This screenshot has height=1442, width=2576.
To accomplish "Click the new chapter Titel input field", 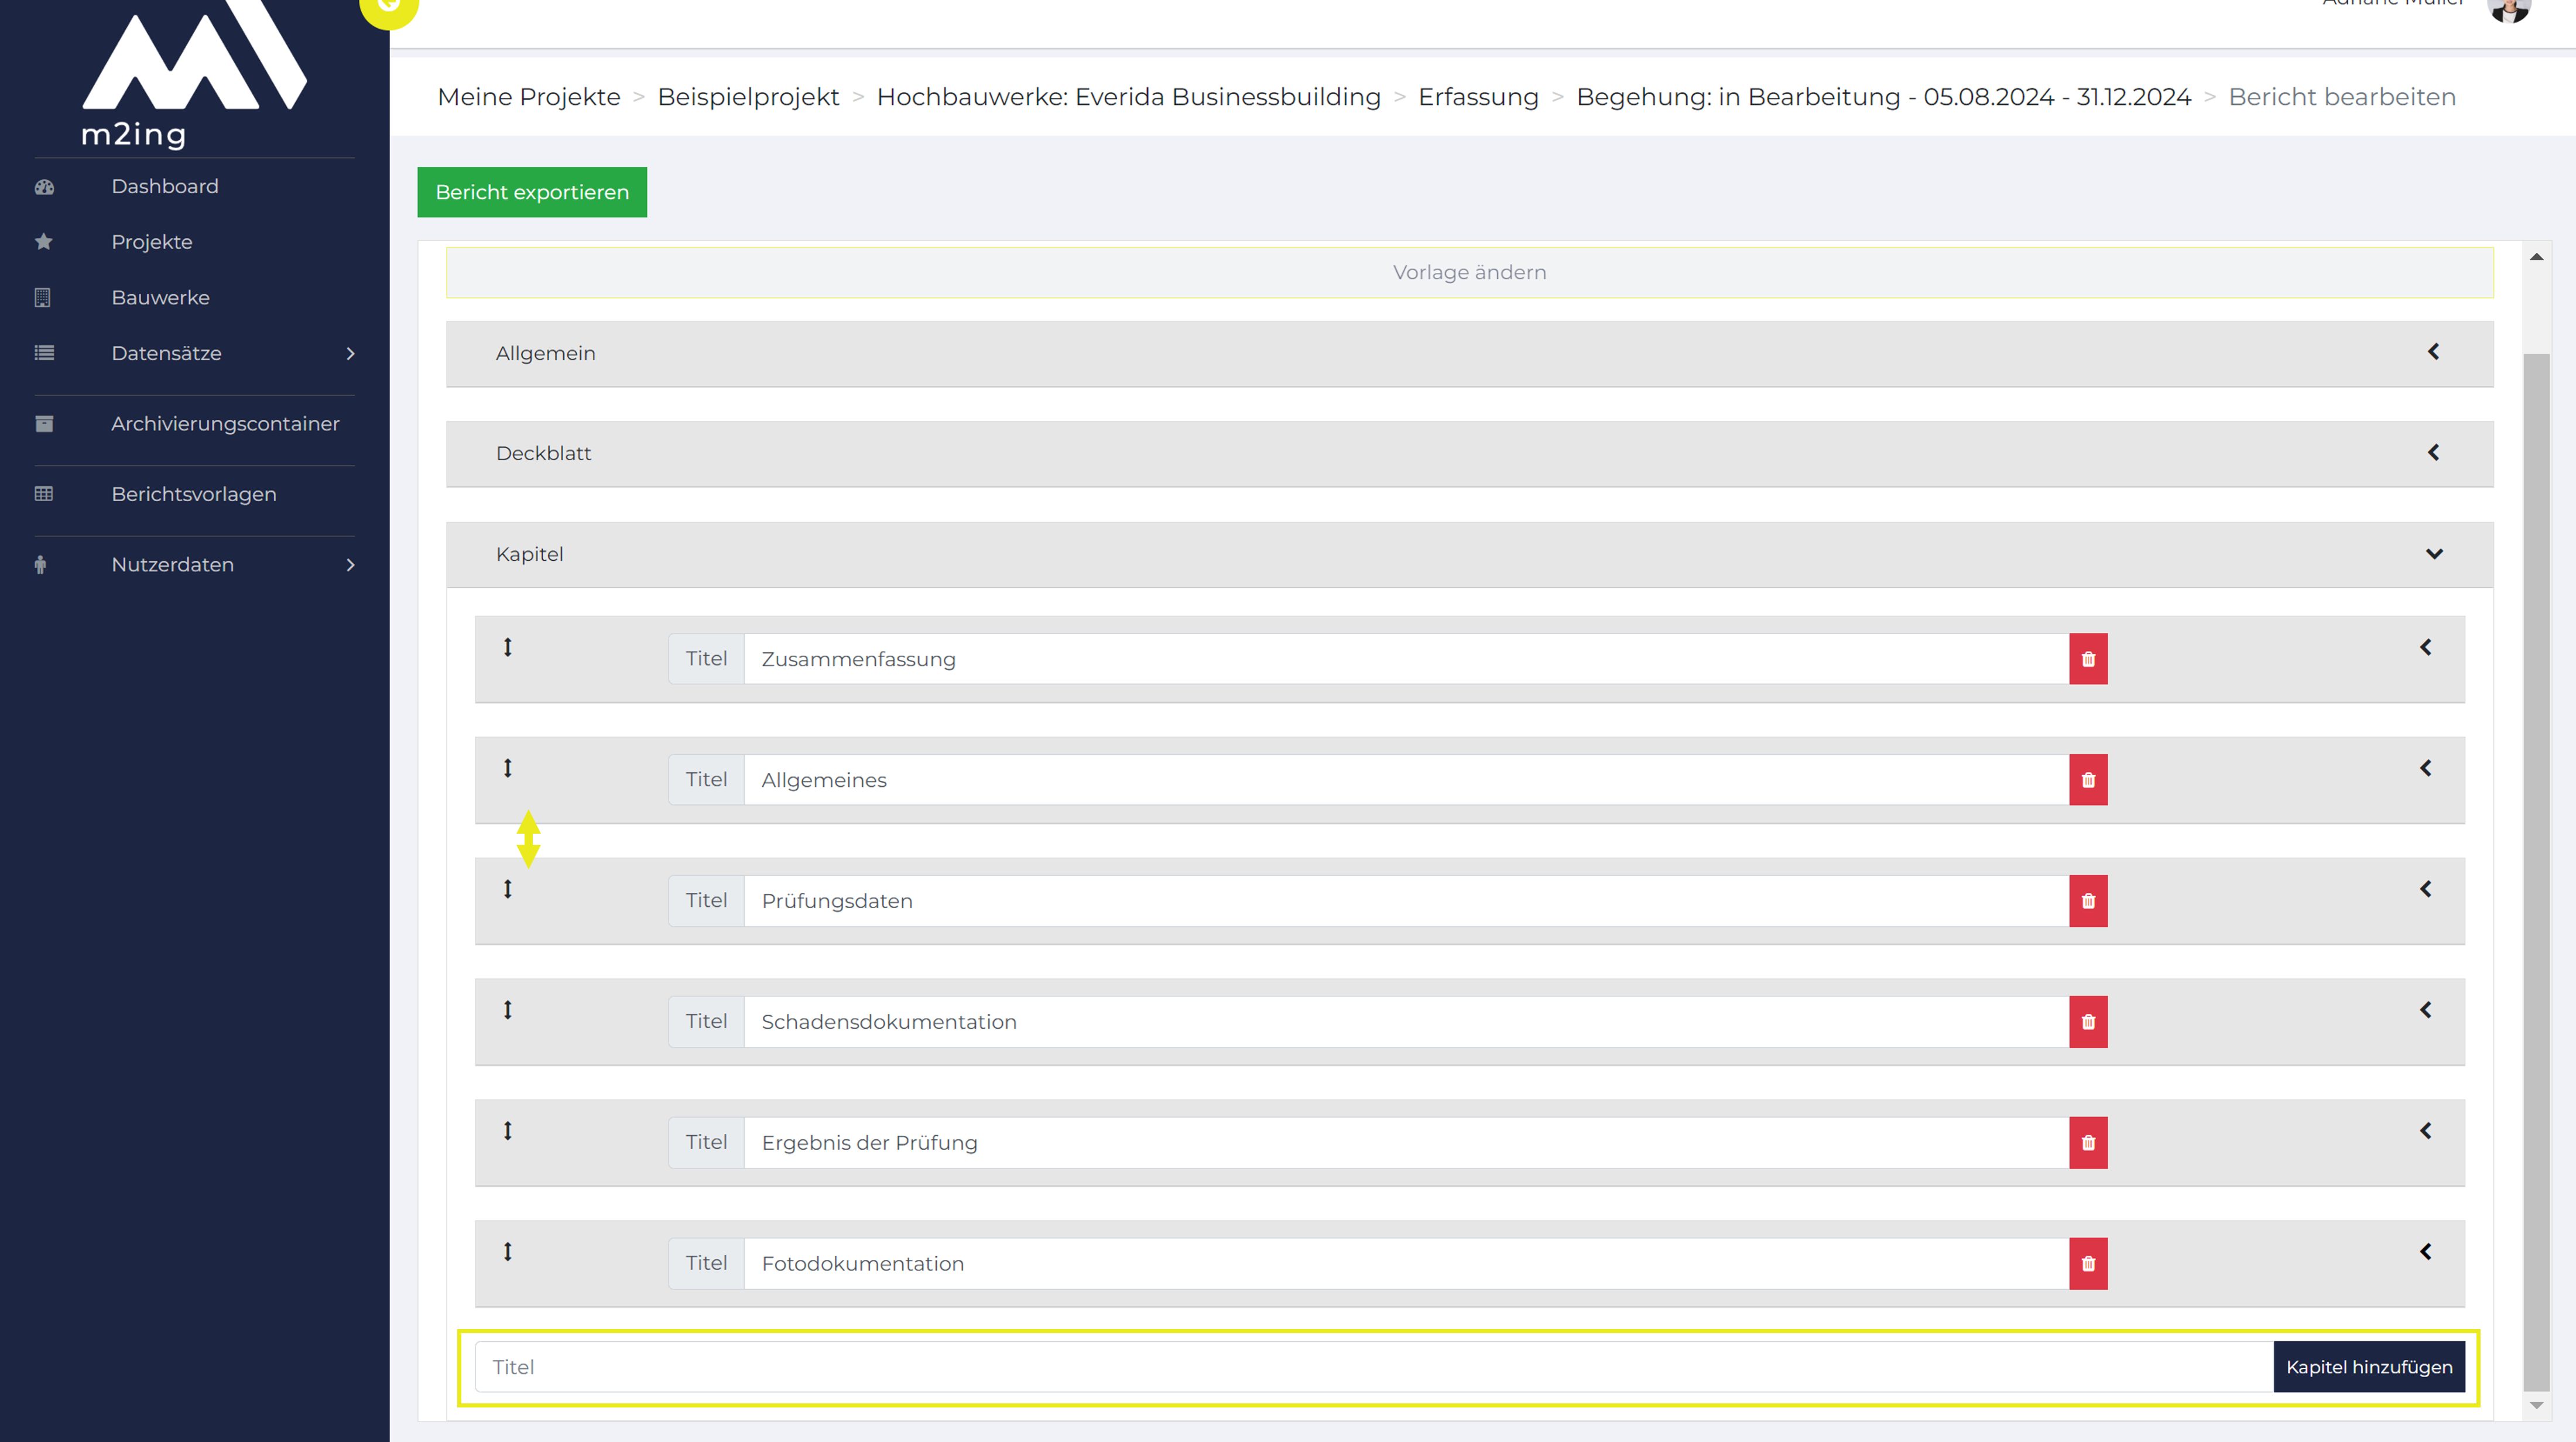I will pyautogui.click(x=1374, y=1367).
